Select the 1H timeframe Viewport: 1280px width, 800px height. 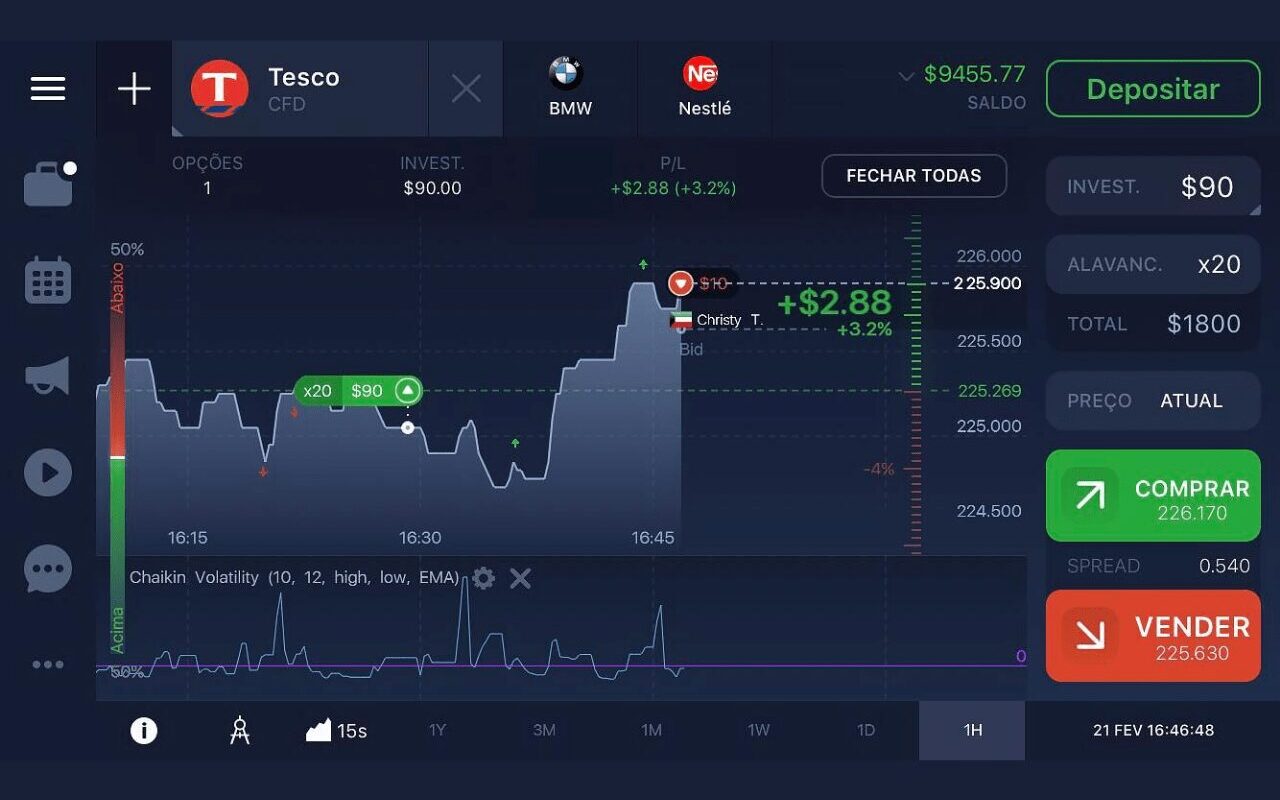[x=972, y=730]
